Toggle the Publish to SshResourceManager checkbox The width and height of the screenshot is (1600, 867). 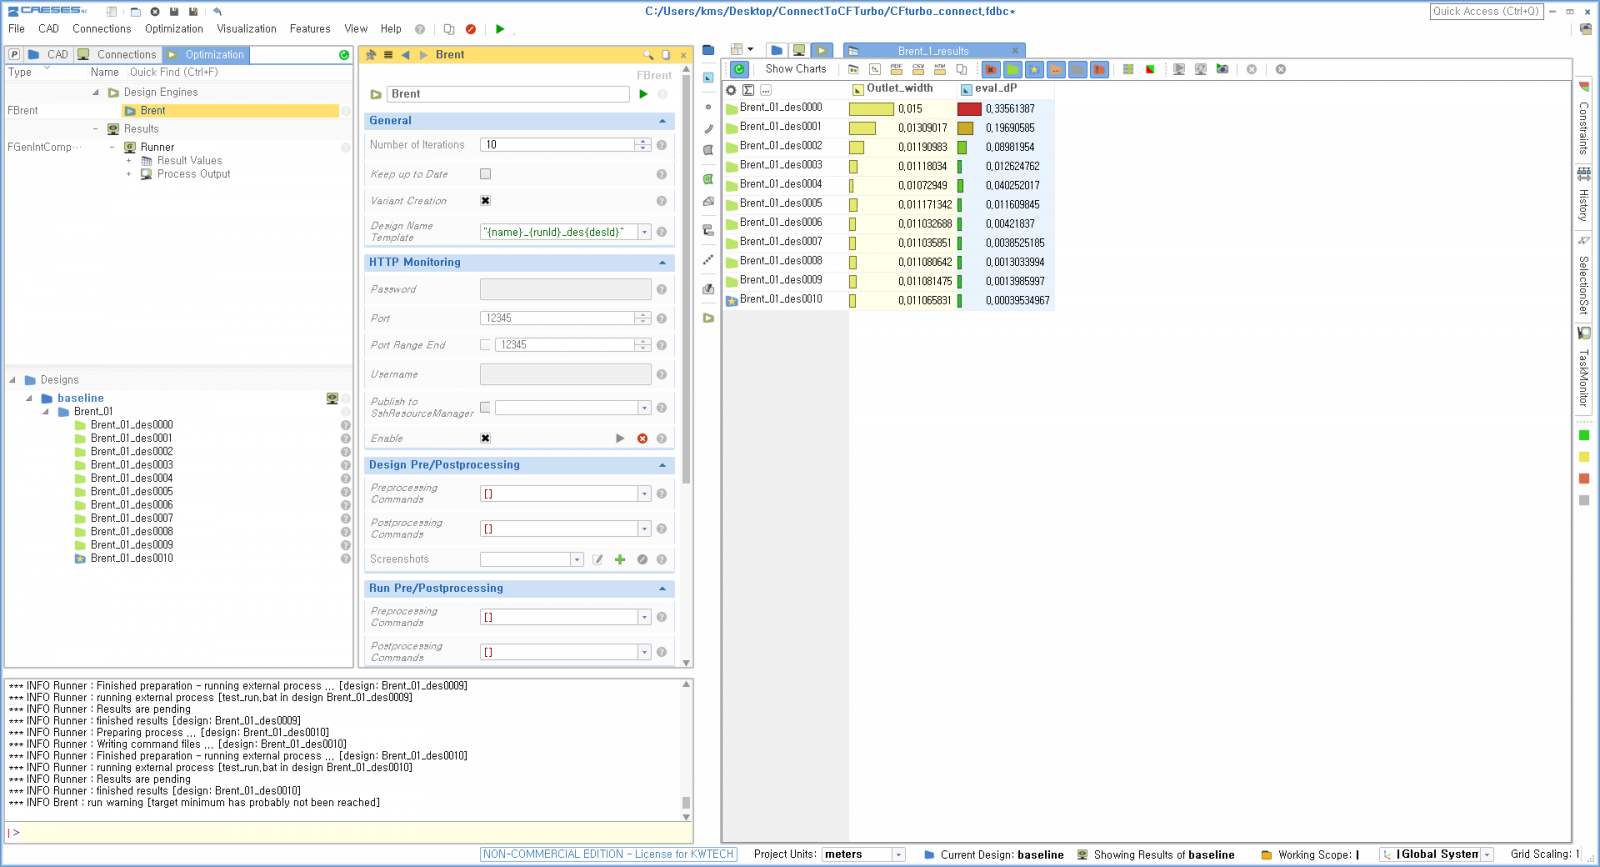coord(486,408)
